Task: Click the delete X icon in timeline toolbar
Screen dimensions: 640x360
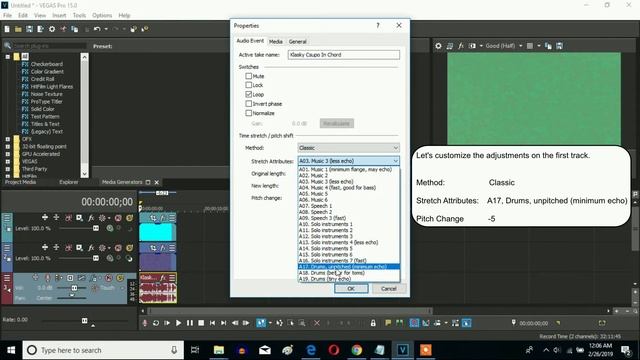Action: pos(317,323)
